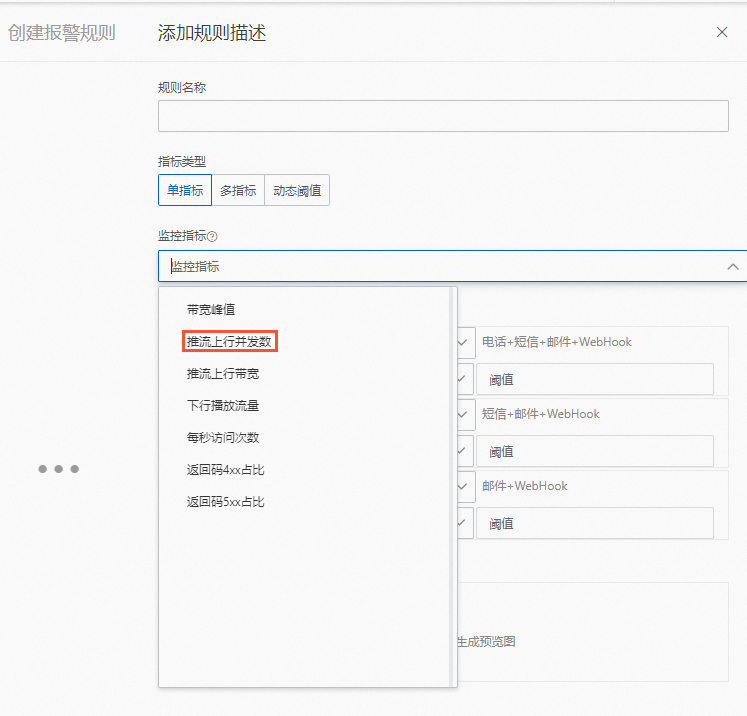Open condition dropdown left of first 阈值
Screen dimensions: 747x716
click(x=465, y=379)
